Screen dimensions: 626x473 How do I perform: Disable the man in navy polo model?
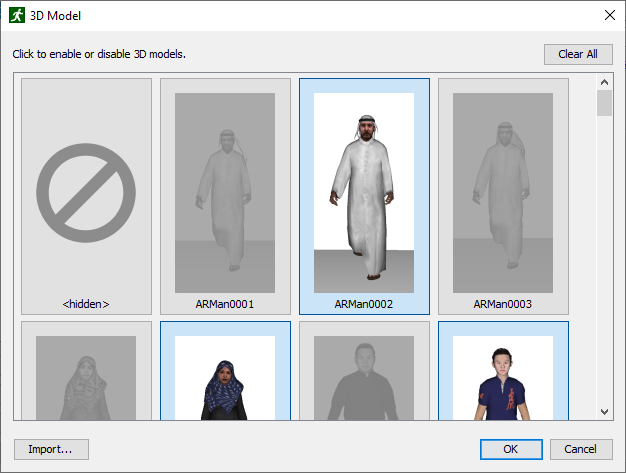(503, 371)
